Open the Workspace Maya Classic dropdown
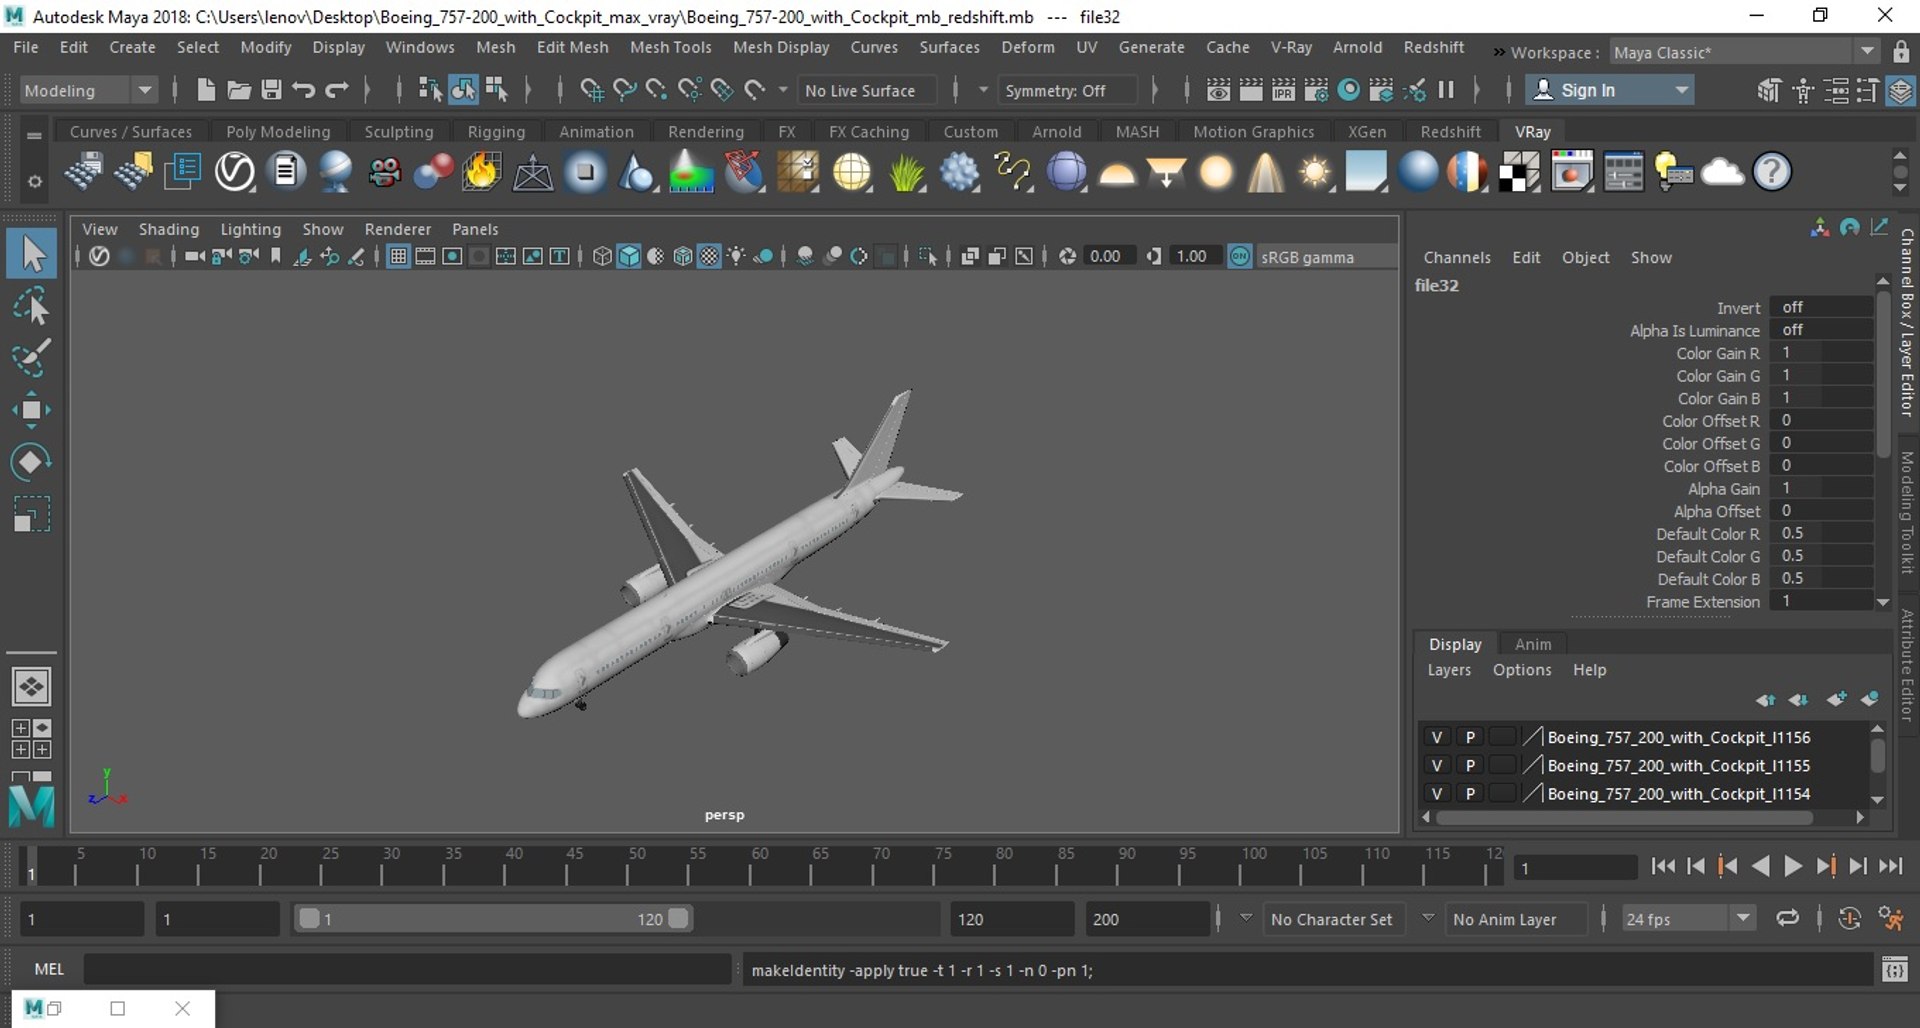 (x=1743, y=52)
